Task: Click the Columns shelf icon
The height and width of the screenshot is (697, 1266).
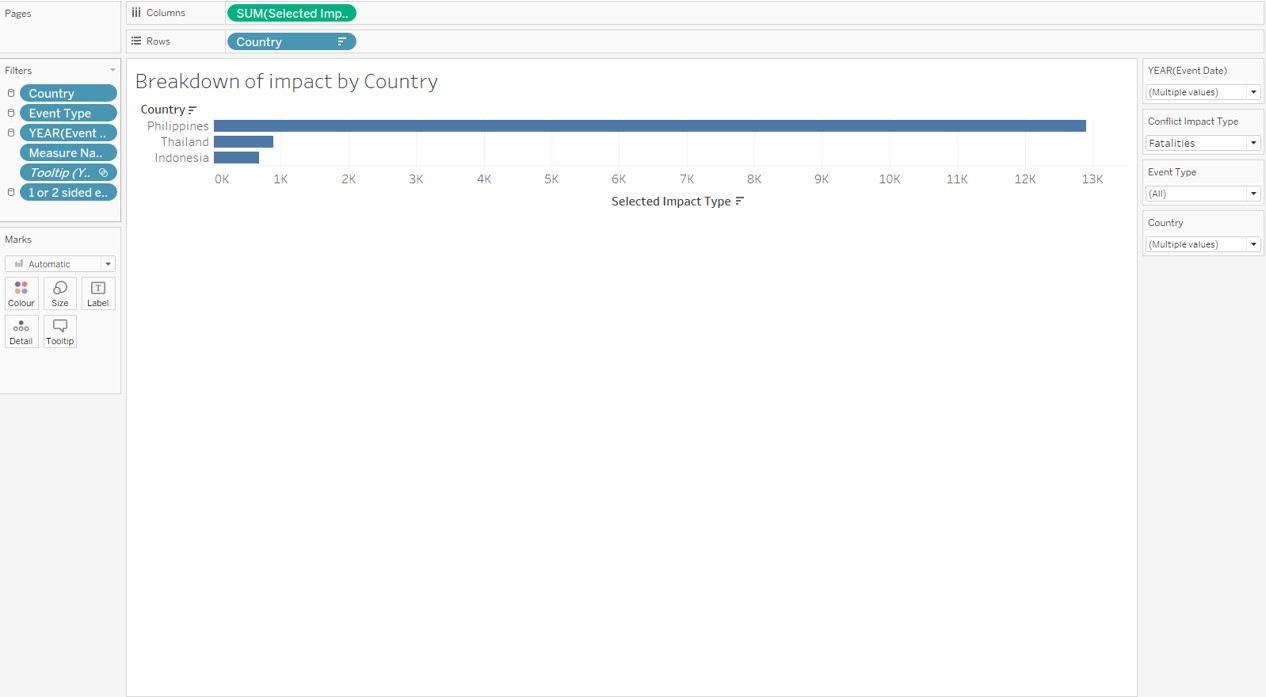Action: pos(138,12)
